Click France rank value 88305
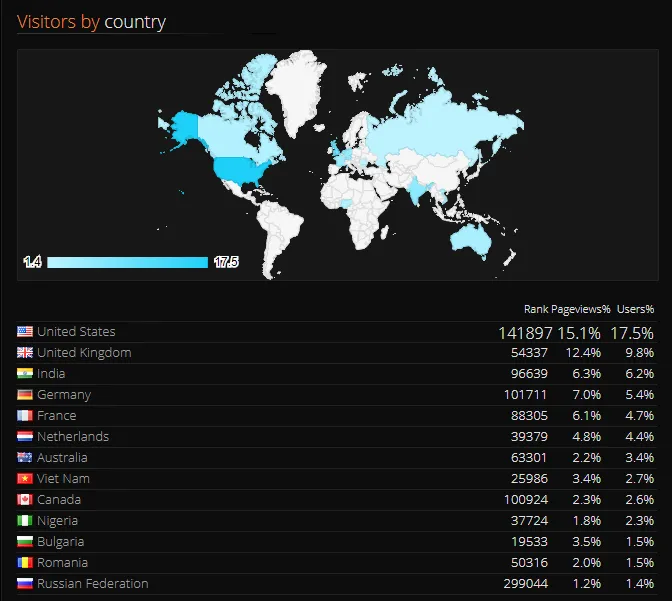This screenshot has height=601, width=672. click(529, 416)
